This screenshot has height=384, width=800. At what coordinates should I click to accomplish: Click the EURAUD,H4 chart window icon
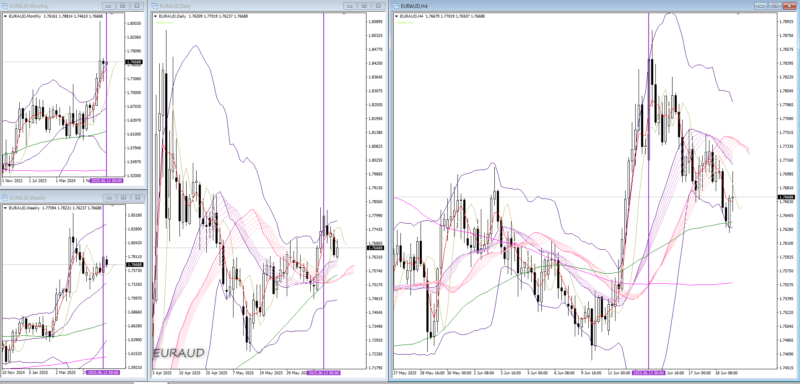pyautogui.click(x=396, y=6)
